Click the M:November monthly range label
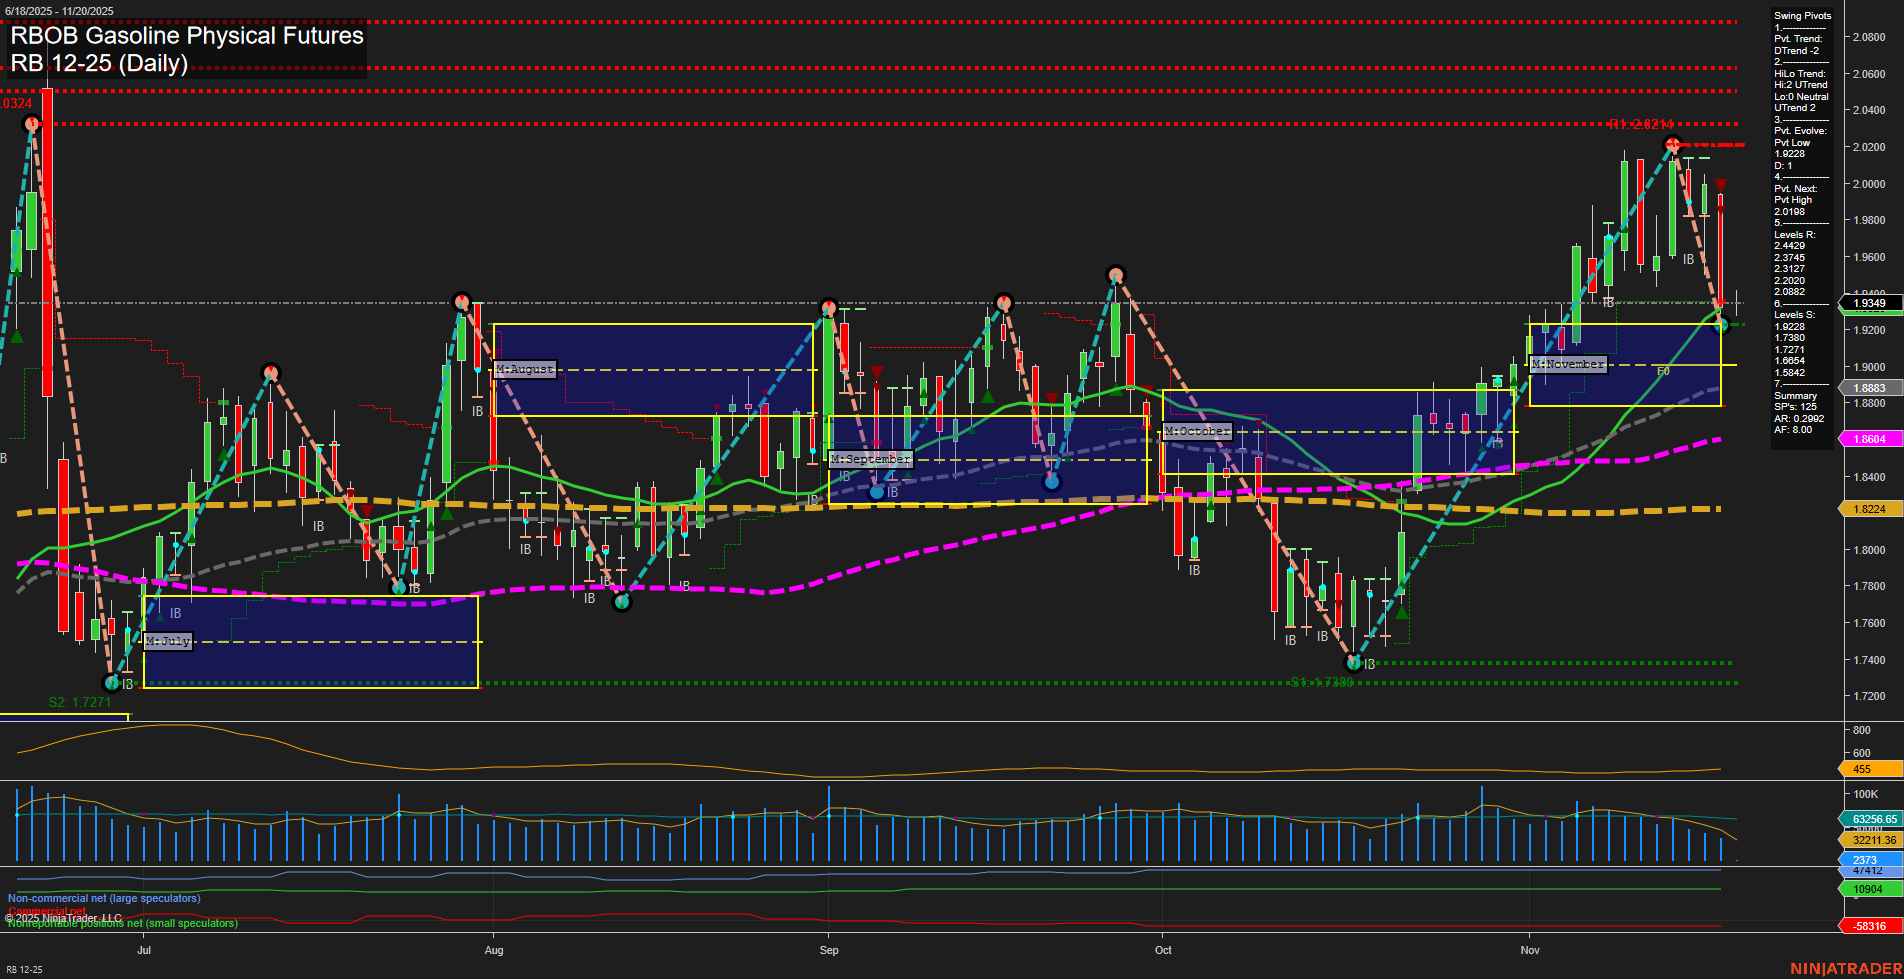This screenshot has width=1904, height=979. [1568, 364]
